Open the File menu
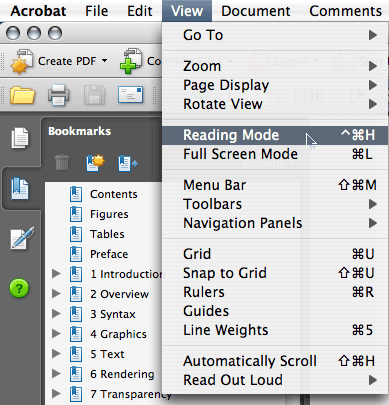The width and height of the screenshot is (389, 405). coord(96,11)
